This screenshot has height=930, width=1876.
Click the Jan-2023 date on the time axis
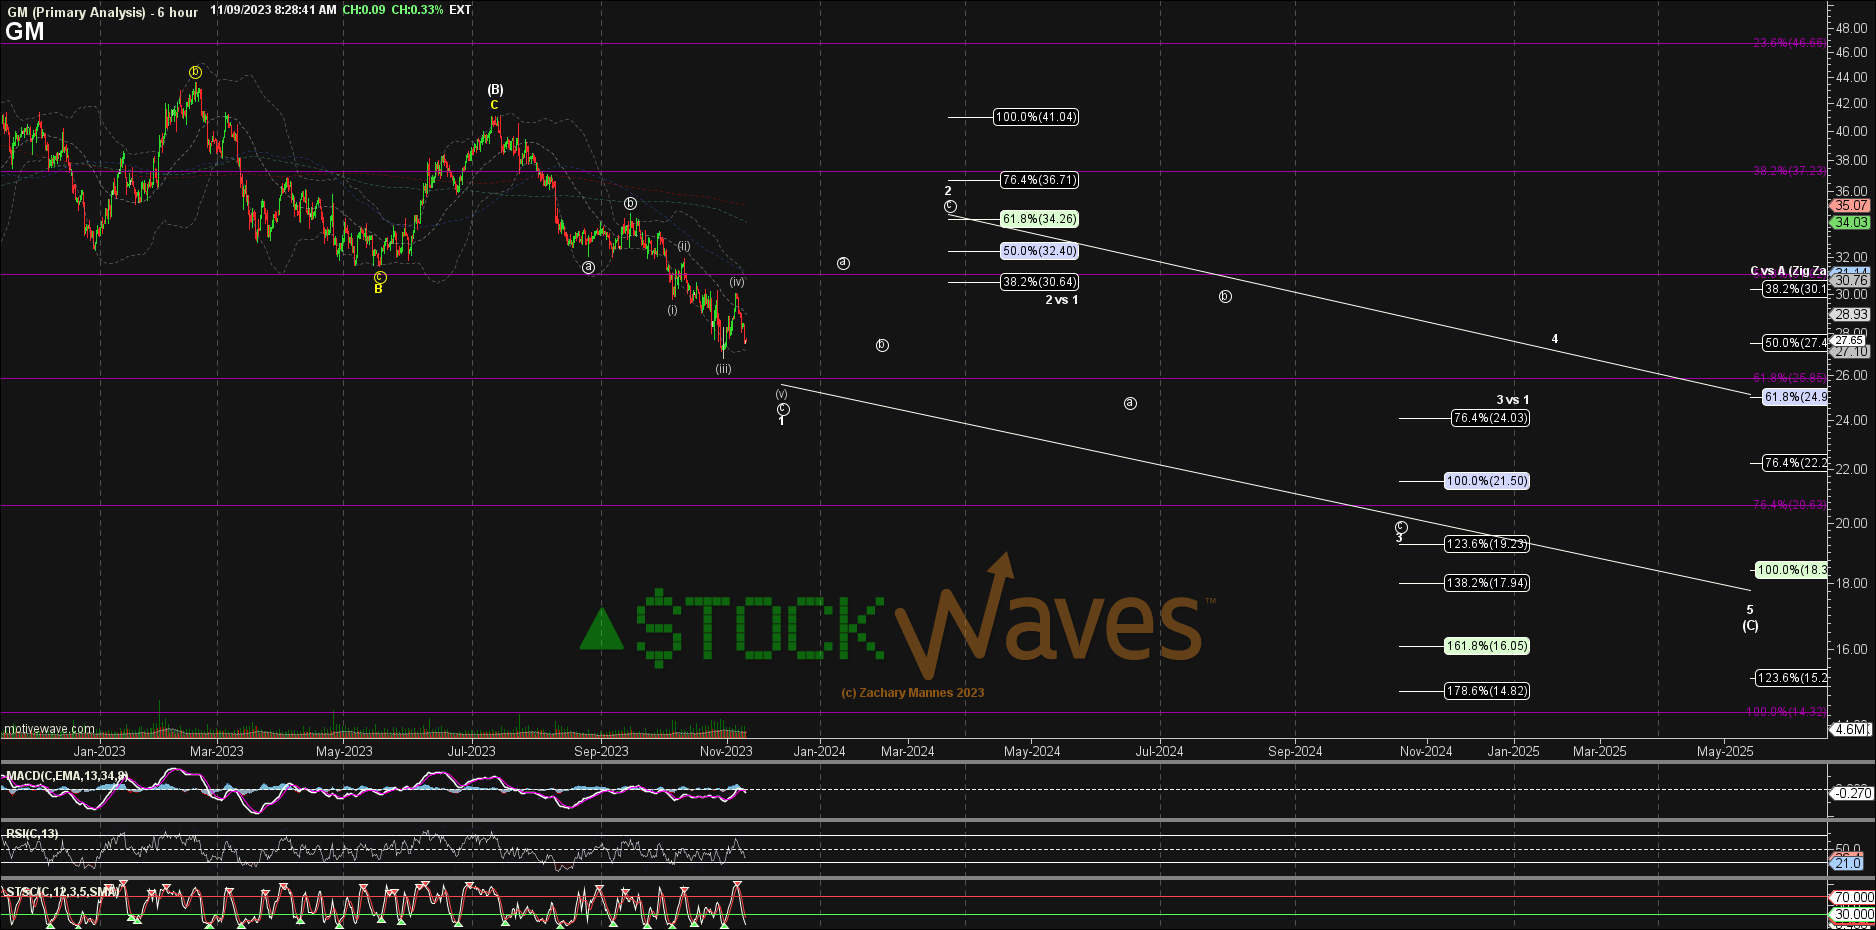(x=99, y=751)
